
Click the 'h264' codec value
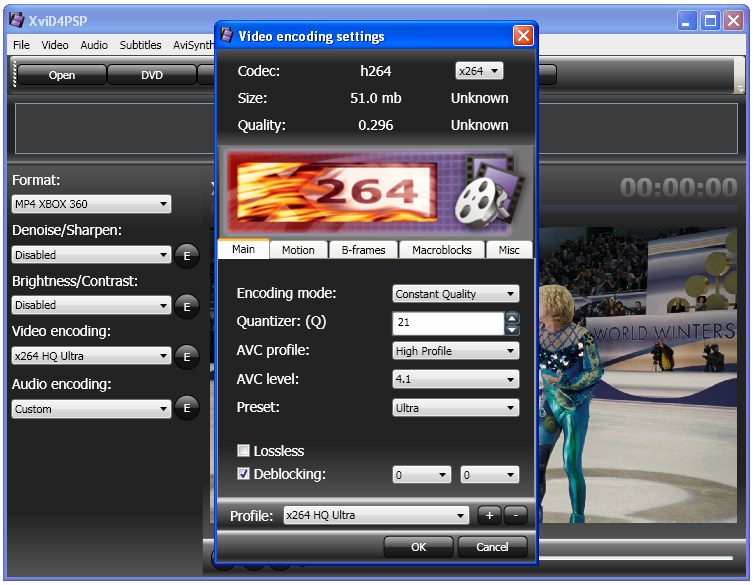[x=376, y=71]
